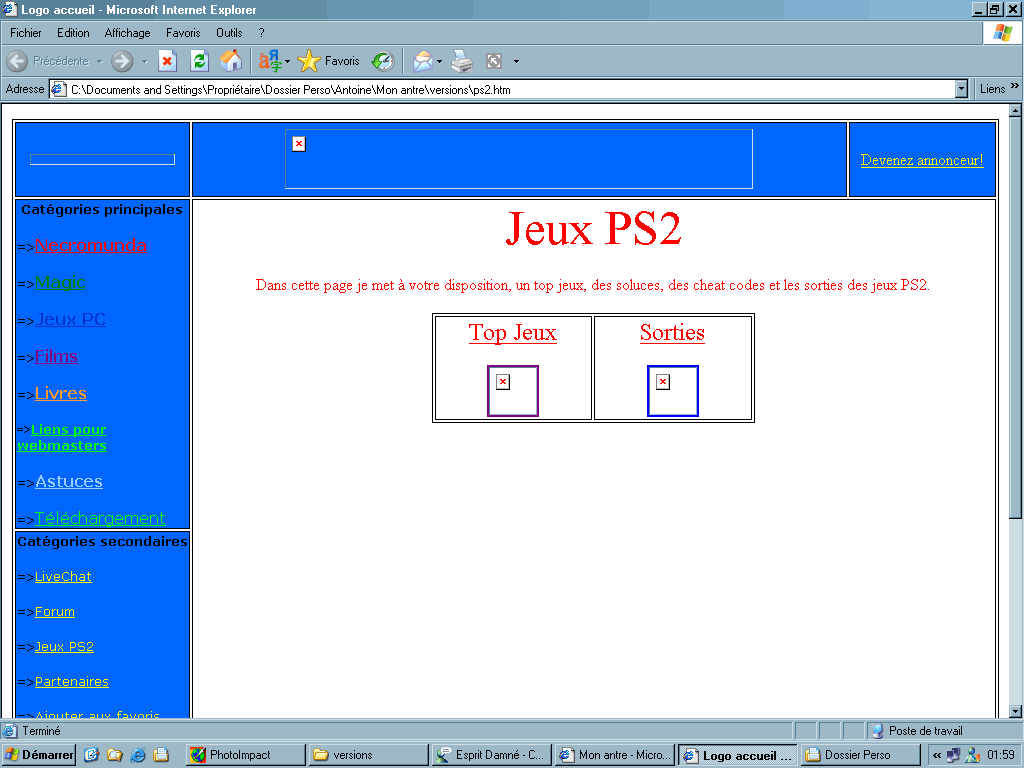1024x768 pixels.
Task: Open the Edition menu
Action: pyautogui.click(x=73, y=33)
